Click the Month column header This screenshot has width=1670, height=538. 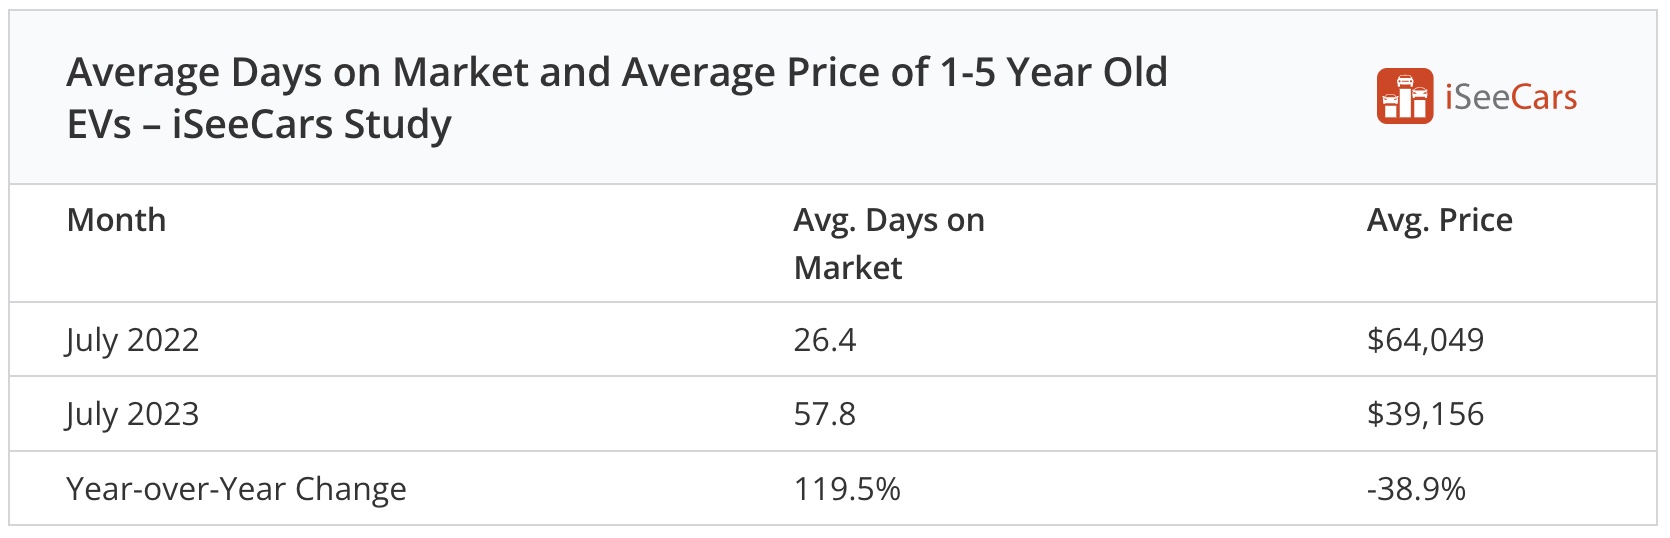tap(116, 220)
